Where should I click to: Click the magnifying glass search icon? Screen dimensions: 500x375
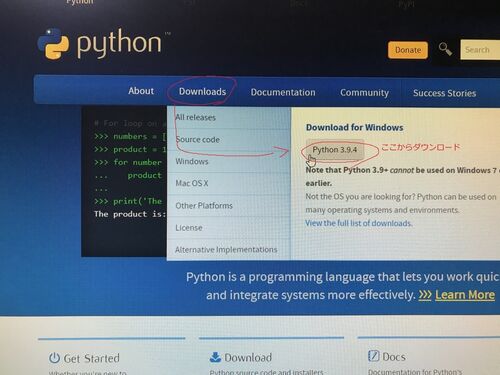click(445, 49)
